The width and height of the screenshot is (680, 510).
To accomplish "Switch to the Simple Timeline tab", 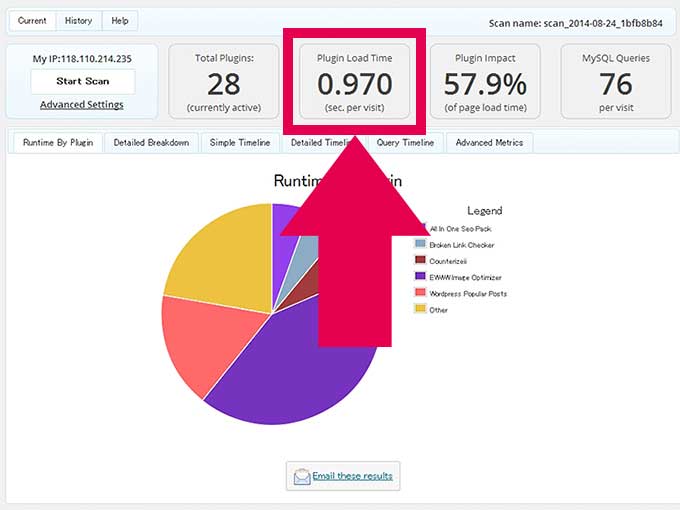I will tap(240, 143).
